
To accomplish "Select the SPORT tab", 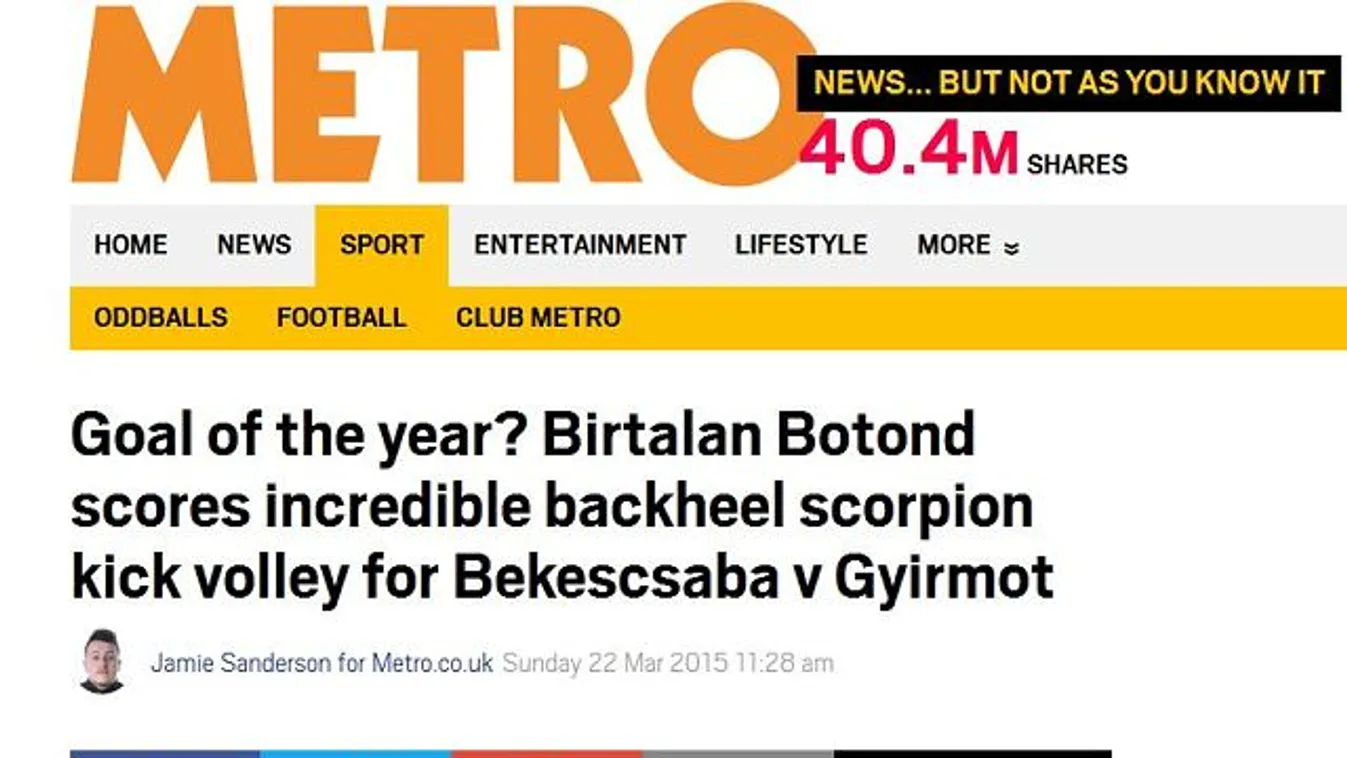I will (382, 245).
